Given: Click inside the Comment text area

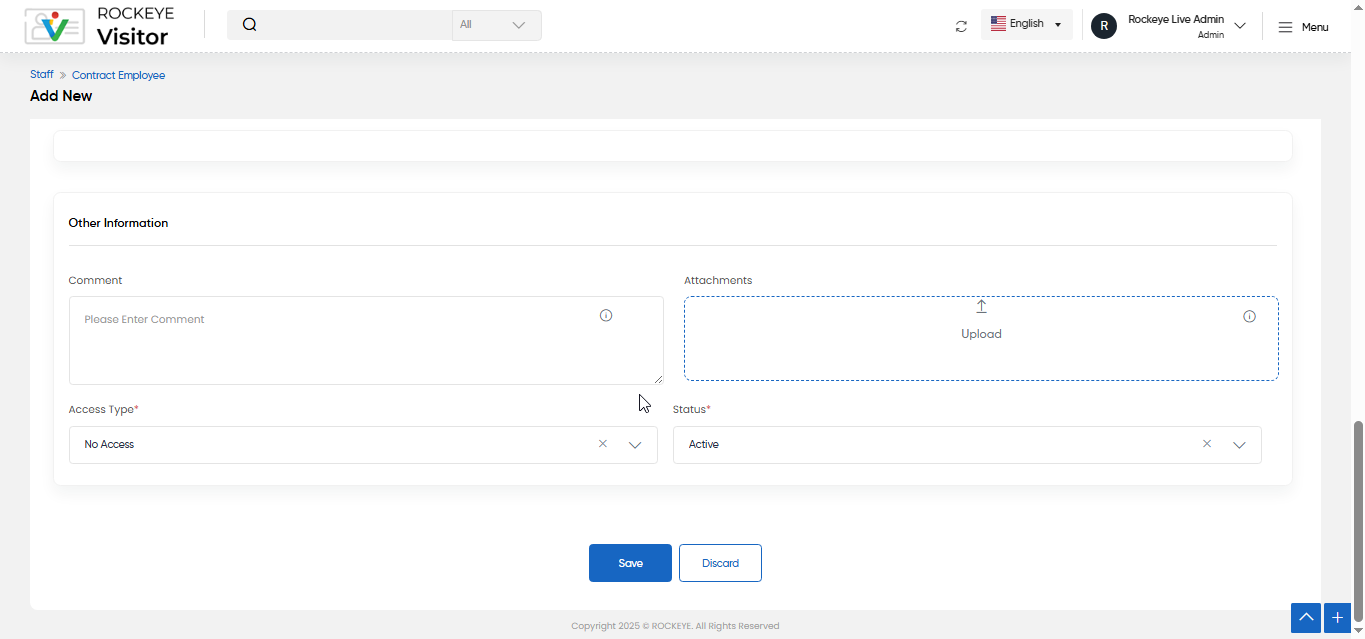Looking at the screenshot, I should [366, 340].
